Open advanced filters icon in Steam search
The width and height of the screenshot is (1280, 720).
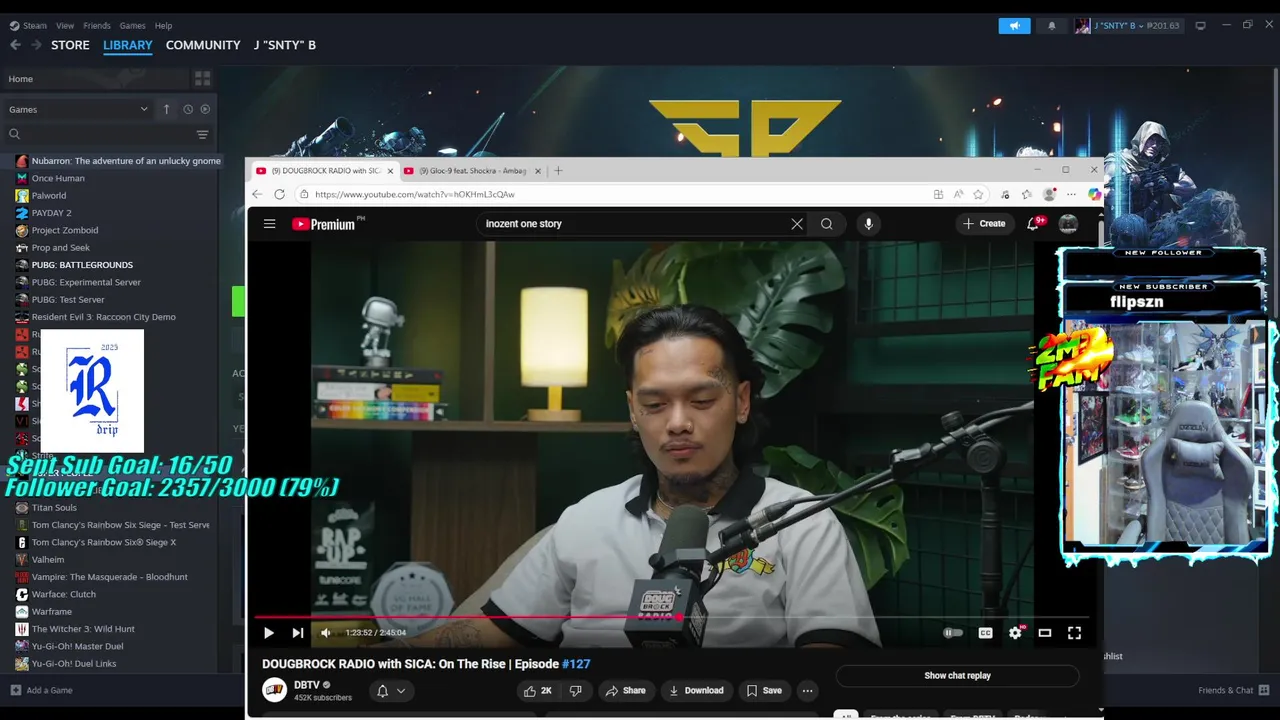click(202, 134)
